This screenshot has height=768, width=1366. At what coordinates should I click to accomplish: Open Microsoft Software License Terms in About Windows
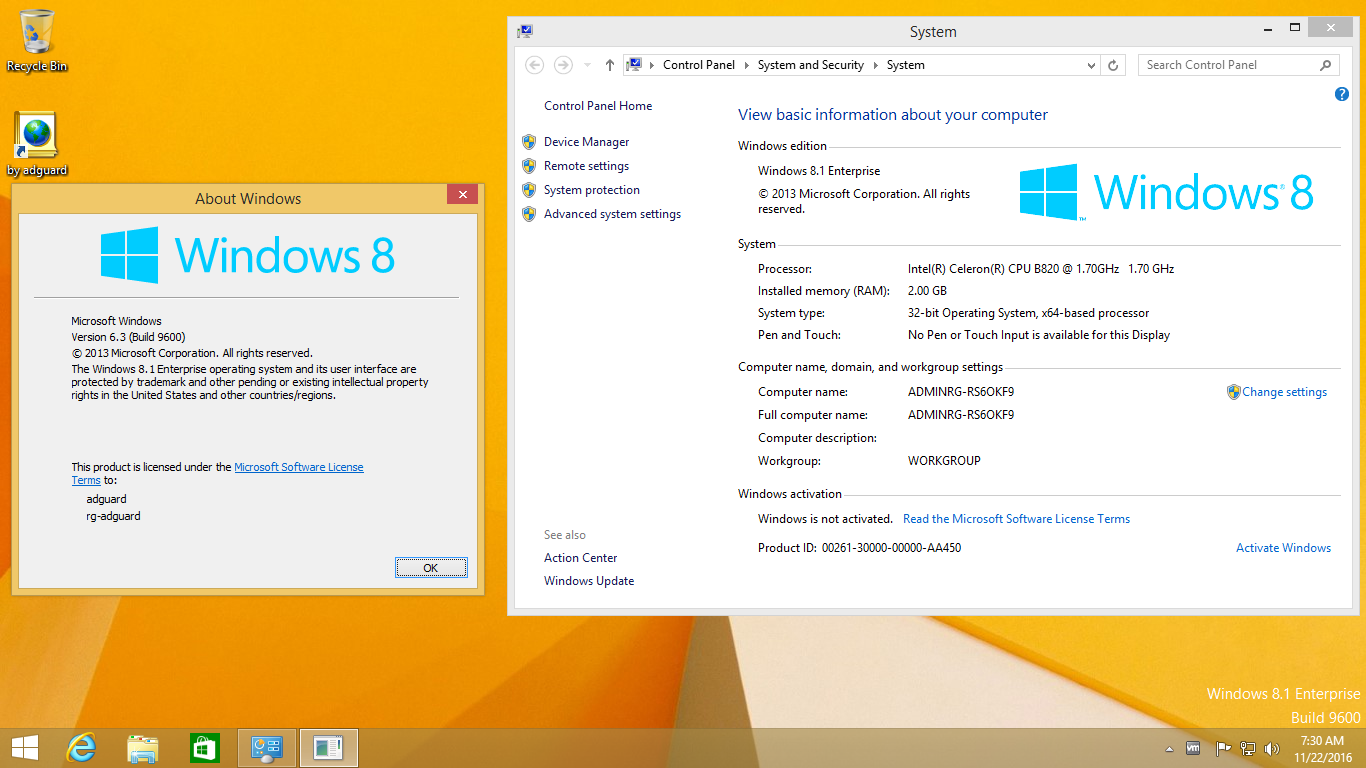point(299,467)
